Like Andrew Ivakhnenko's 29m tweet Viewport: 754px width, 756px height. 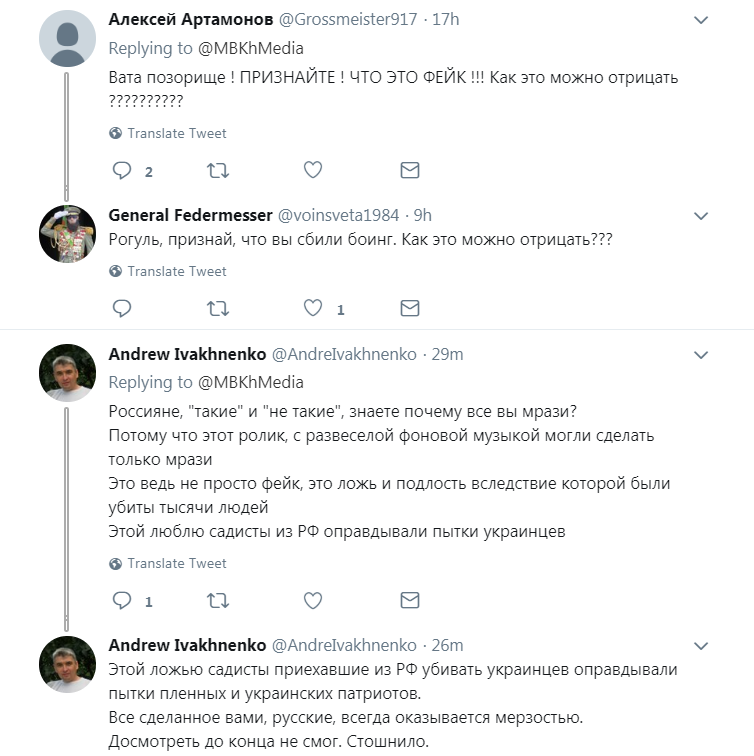(313, 601)
